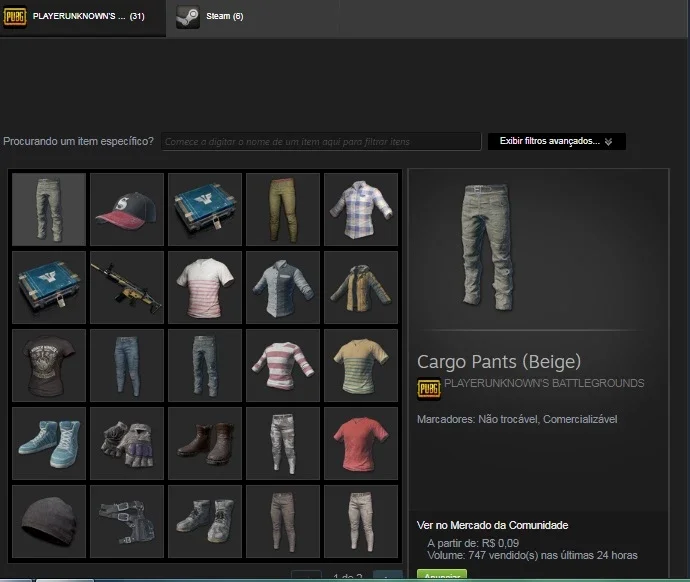Image resolution: width=690 pixels, height=582 pixels.
Task: Switch to the Steam inventory tab
Action: click(210, 17)
